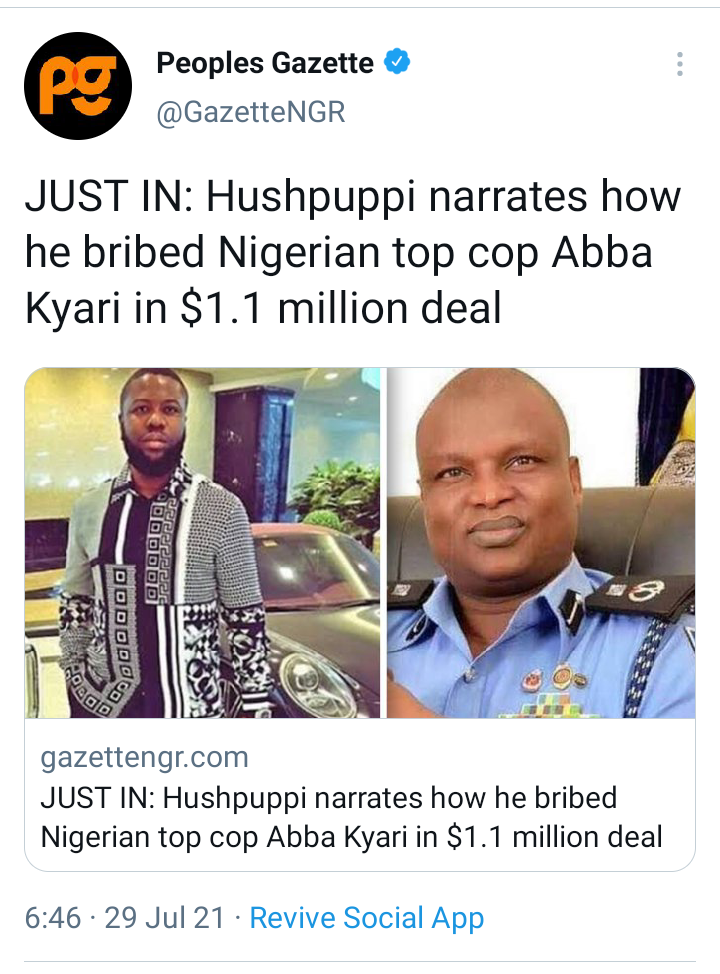Tap the 6:46 timestamp
Viewport: 720px width, 974px height.
click(x=53, y=918)
